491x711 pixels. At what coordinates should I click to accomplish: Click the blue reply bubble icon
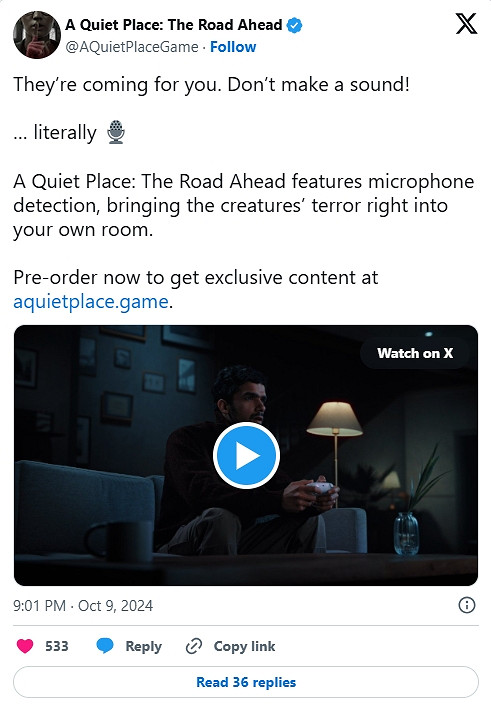coord(105,646)
